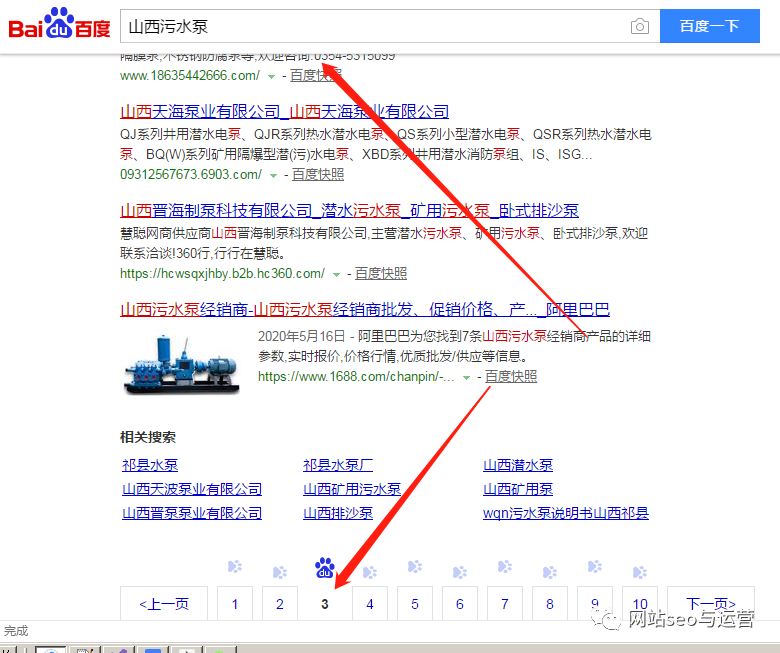The height and width of the screenshot is (653, 780).
Task: Expand dropdown arrow beside 09312567673.6903.com
Action: [273, 176]
